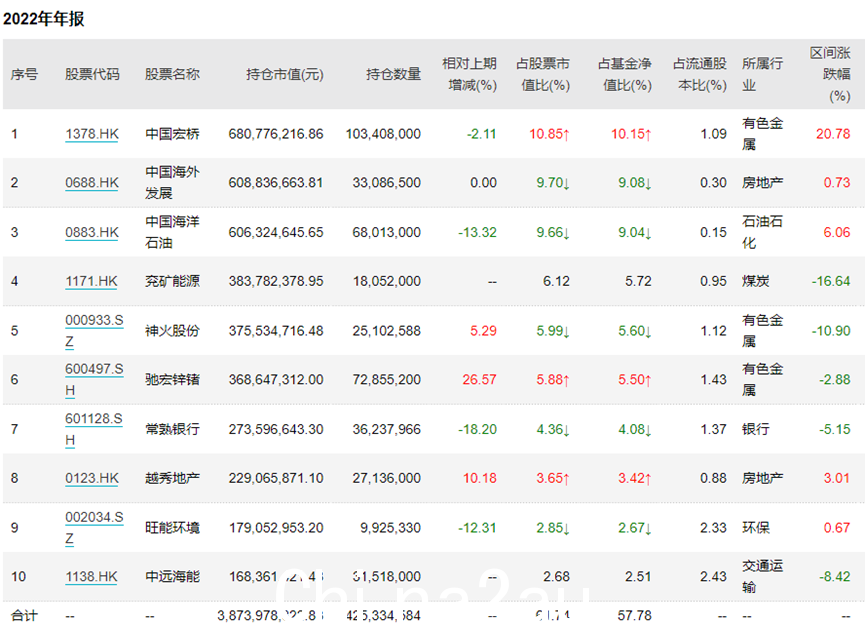Viewport: 865px width, 628px height.
Task: Click the 股票代码 column header
Action: [92, 74]
